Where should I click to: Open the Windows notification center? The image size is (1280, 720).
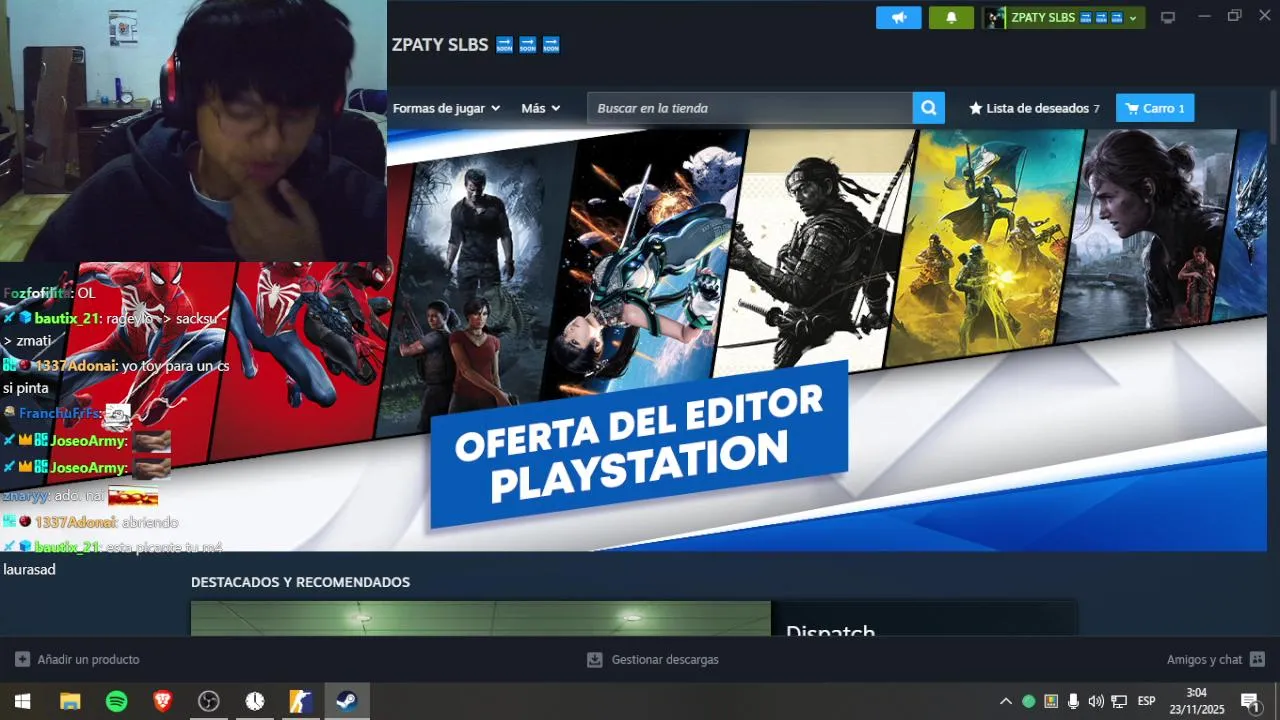click(x=1250, y=701)
